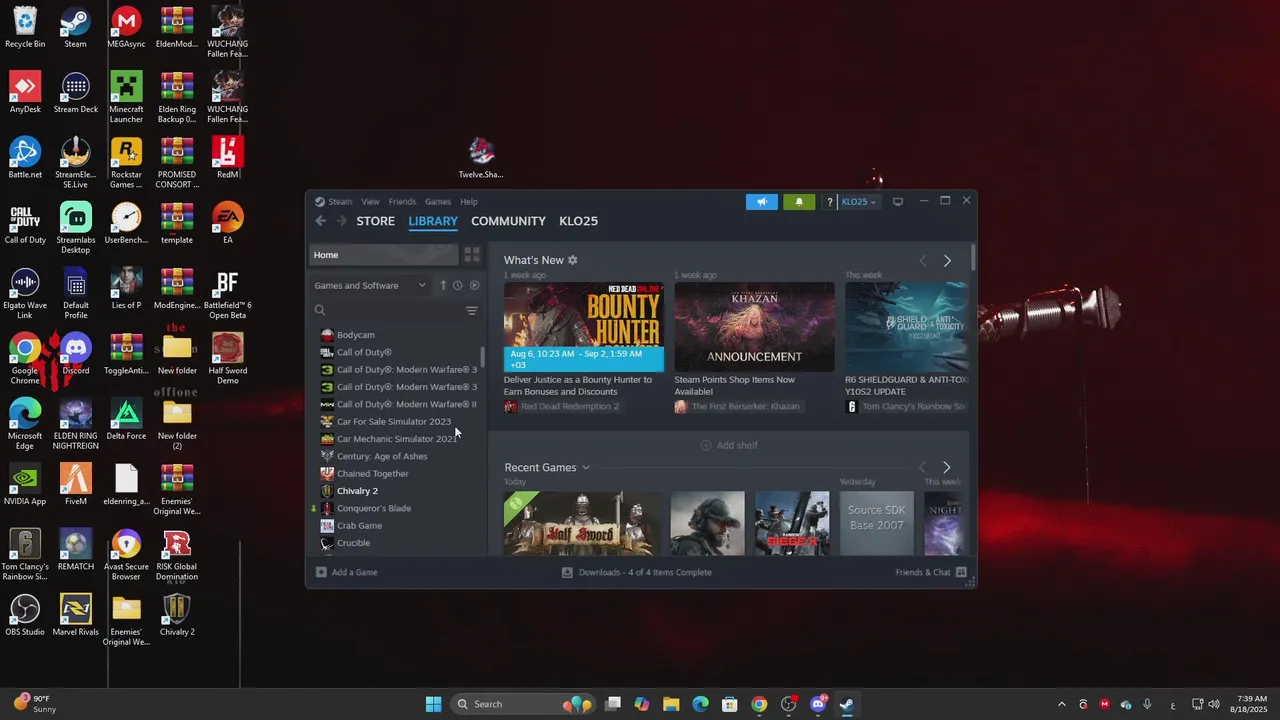Open What's New settings gear
This screenshot has height=720, width=1280.
tap(572, 260)
